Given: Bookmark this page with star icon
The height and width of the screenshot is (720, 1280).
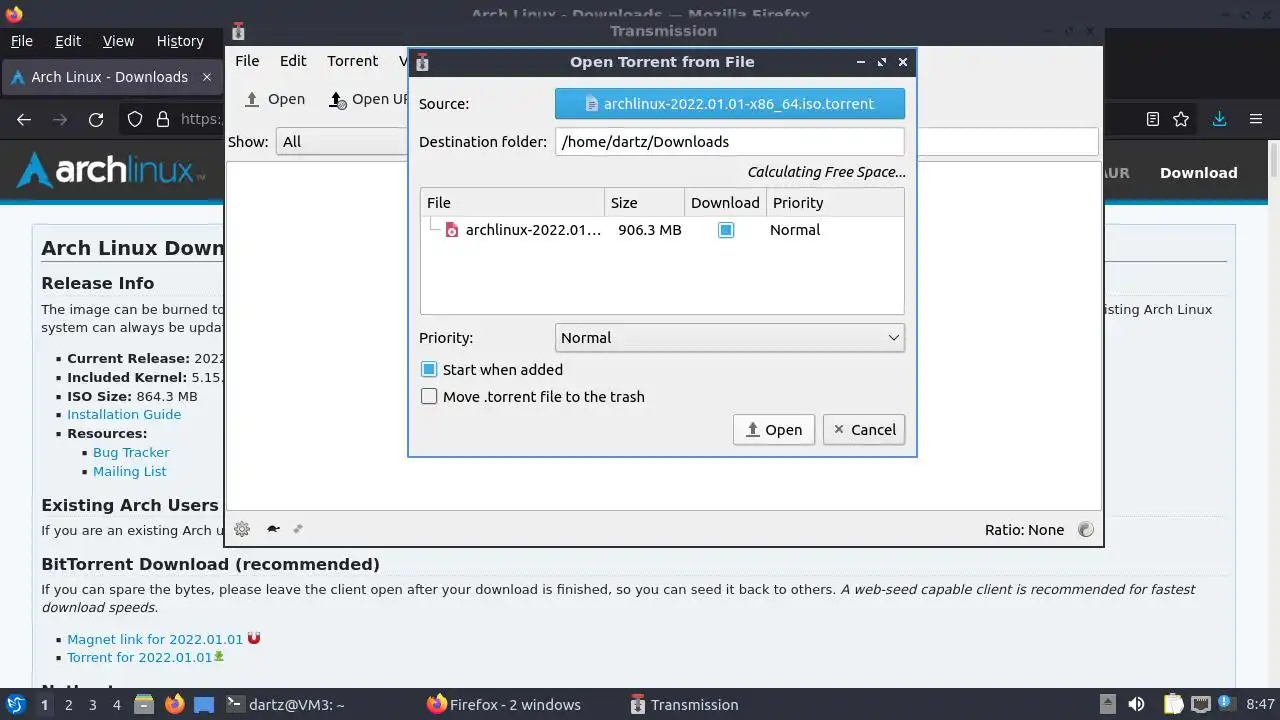Looking at the screenshot, I should coord(1181,119).
